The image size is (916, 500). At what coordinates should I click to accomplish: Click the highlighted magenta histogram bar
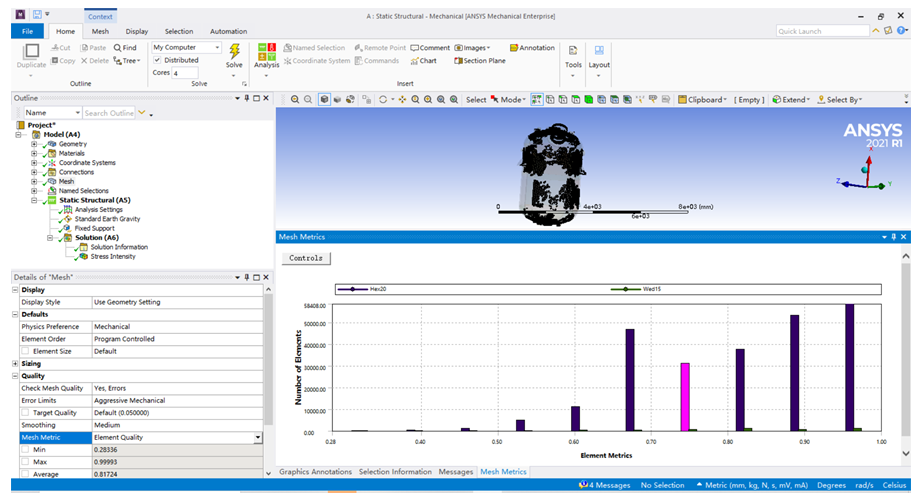pos(685,397)
